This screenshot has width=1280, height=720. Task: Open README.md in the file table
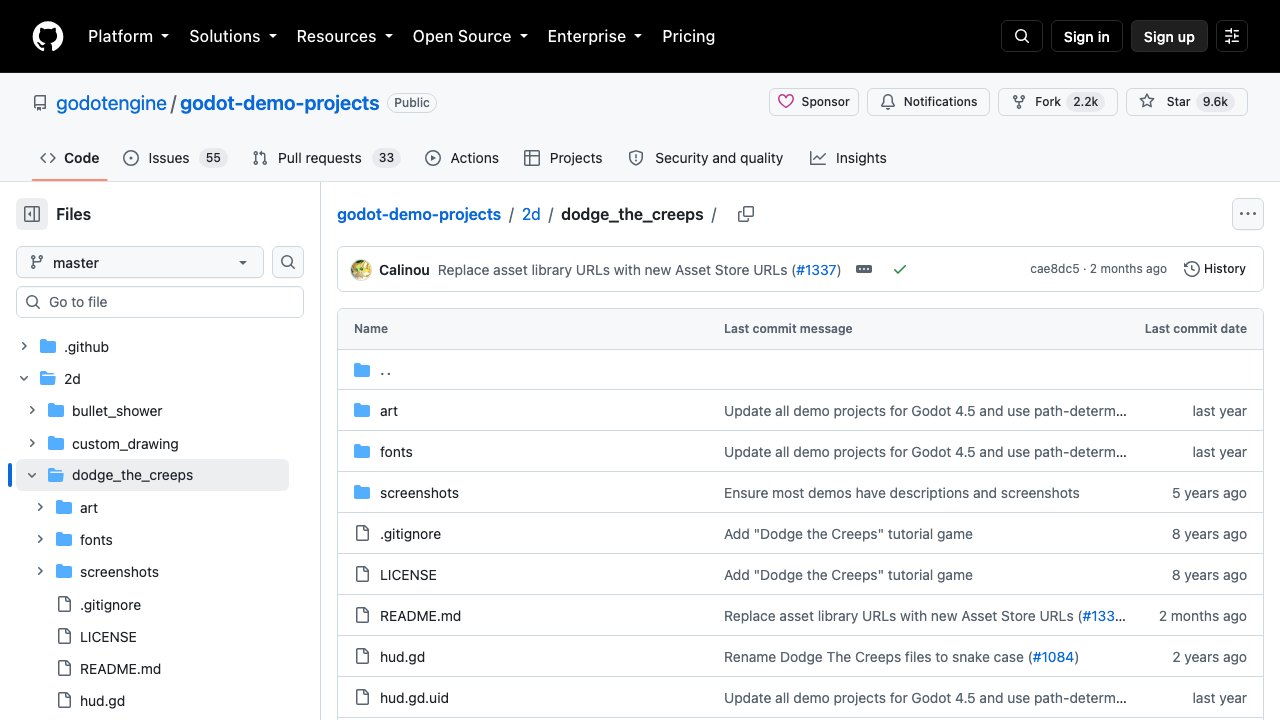pyautogui.click(x=420, y=616)
